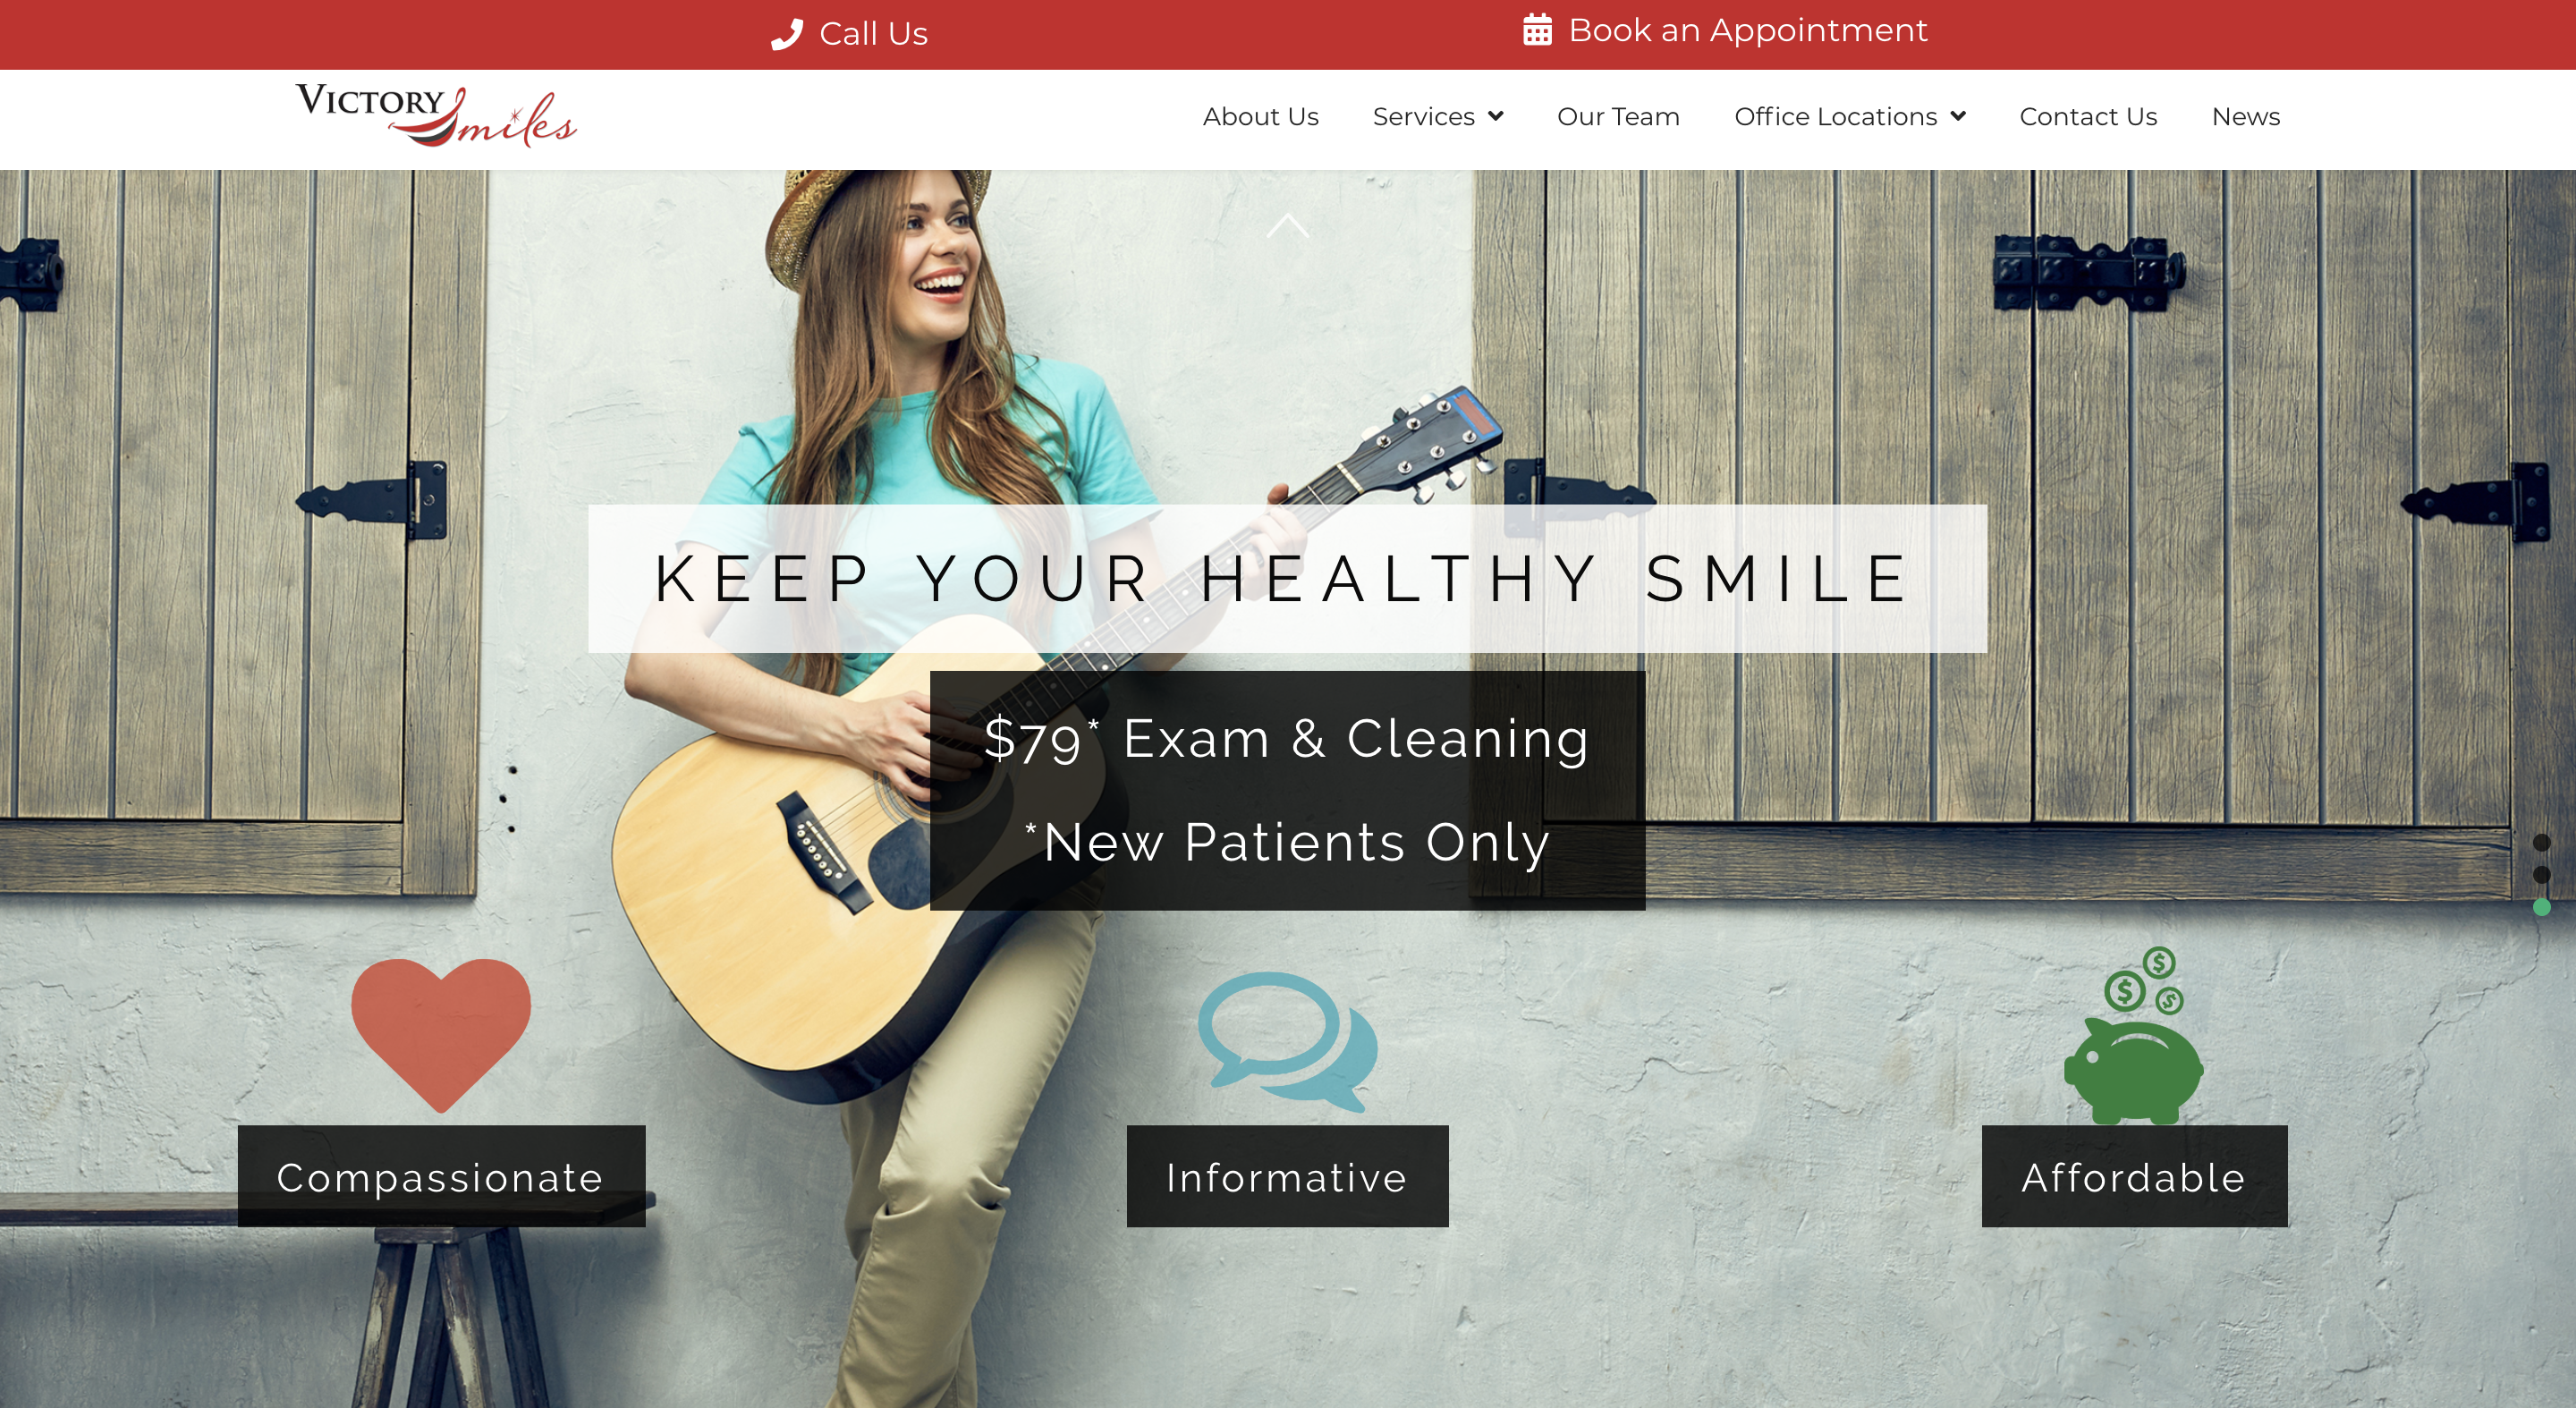Image resolution: width=2576 pixels, height=1408 pixels.
Task: Select the green active slide dot
Action: [2541, 907]
